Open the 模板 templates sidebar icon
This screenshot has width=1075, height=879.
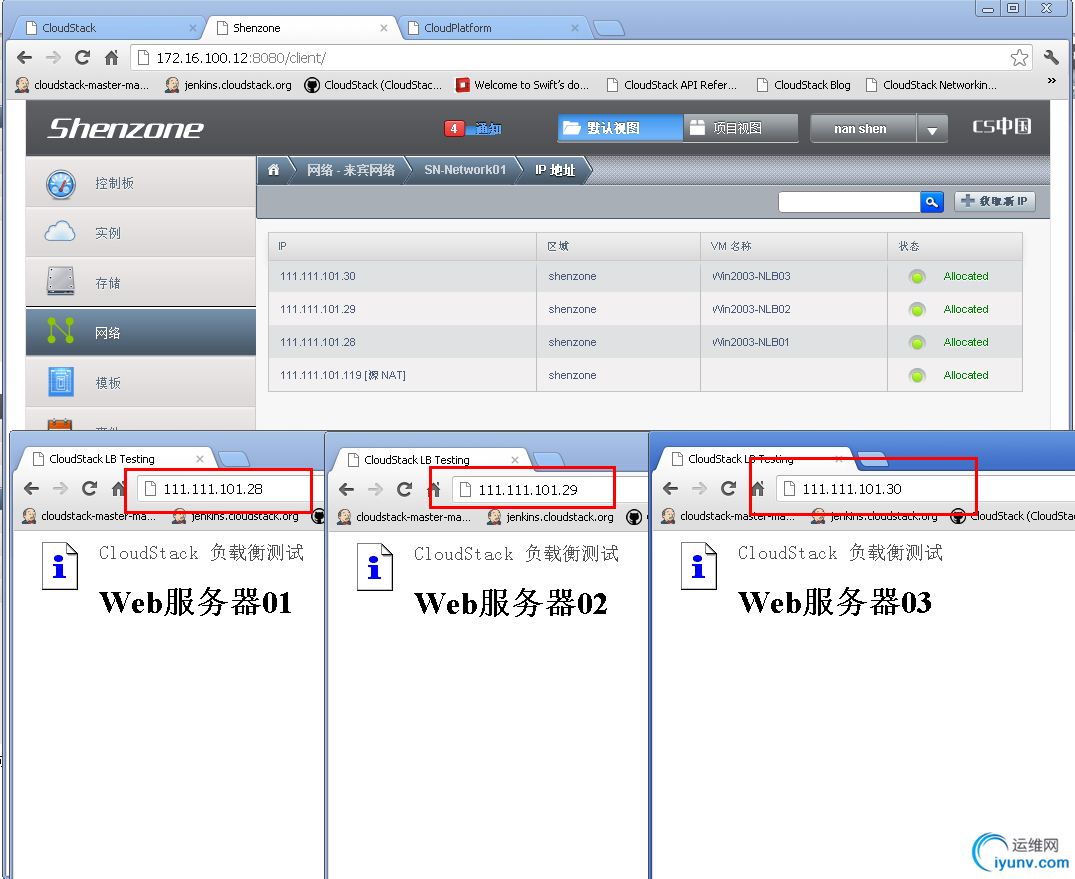60,382
